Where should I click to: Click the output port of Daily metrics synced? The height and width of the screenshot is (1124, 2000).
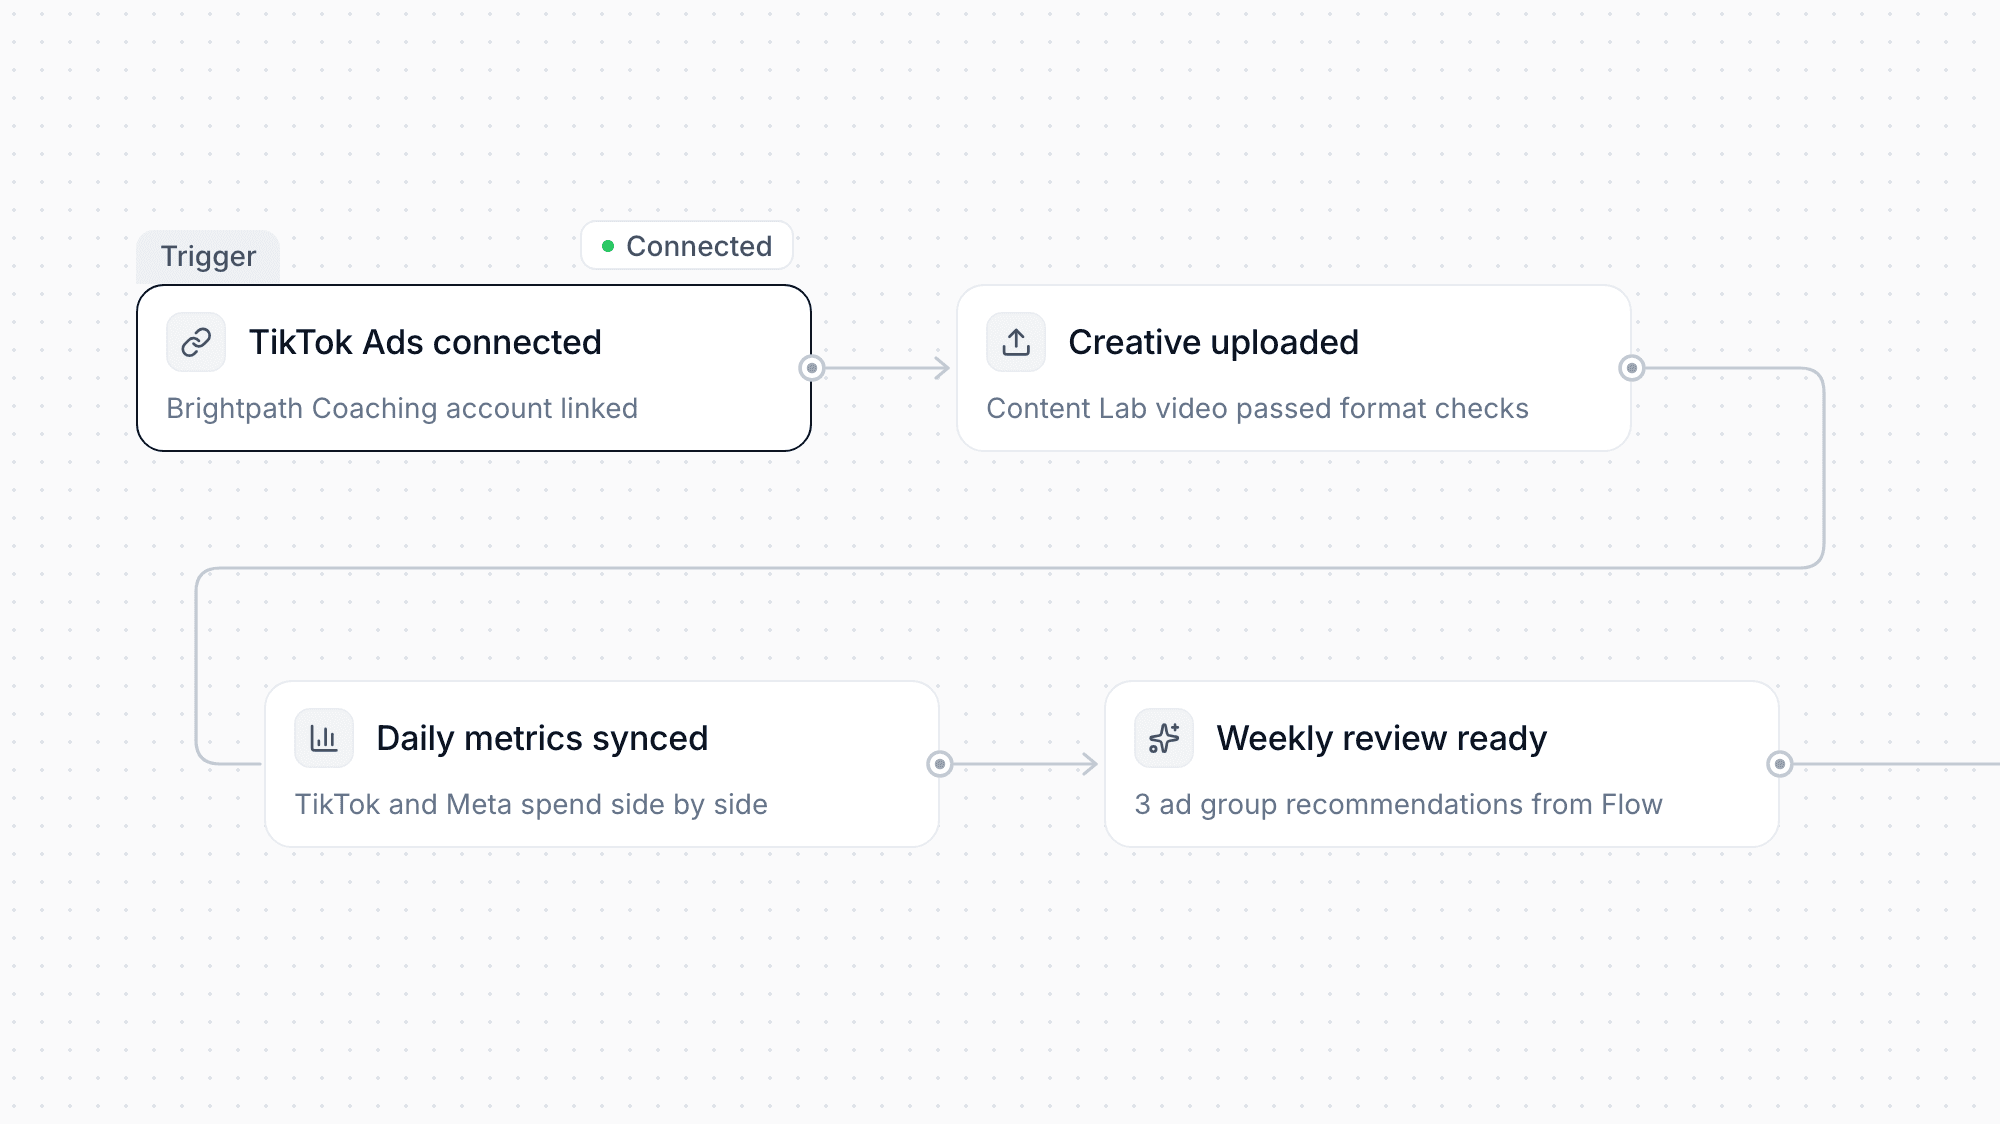tap(940, 764)
